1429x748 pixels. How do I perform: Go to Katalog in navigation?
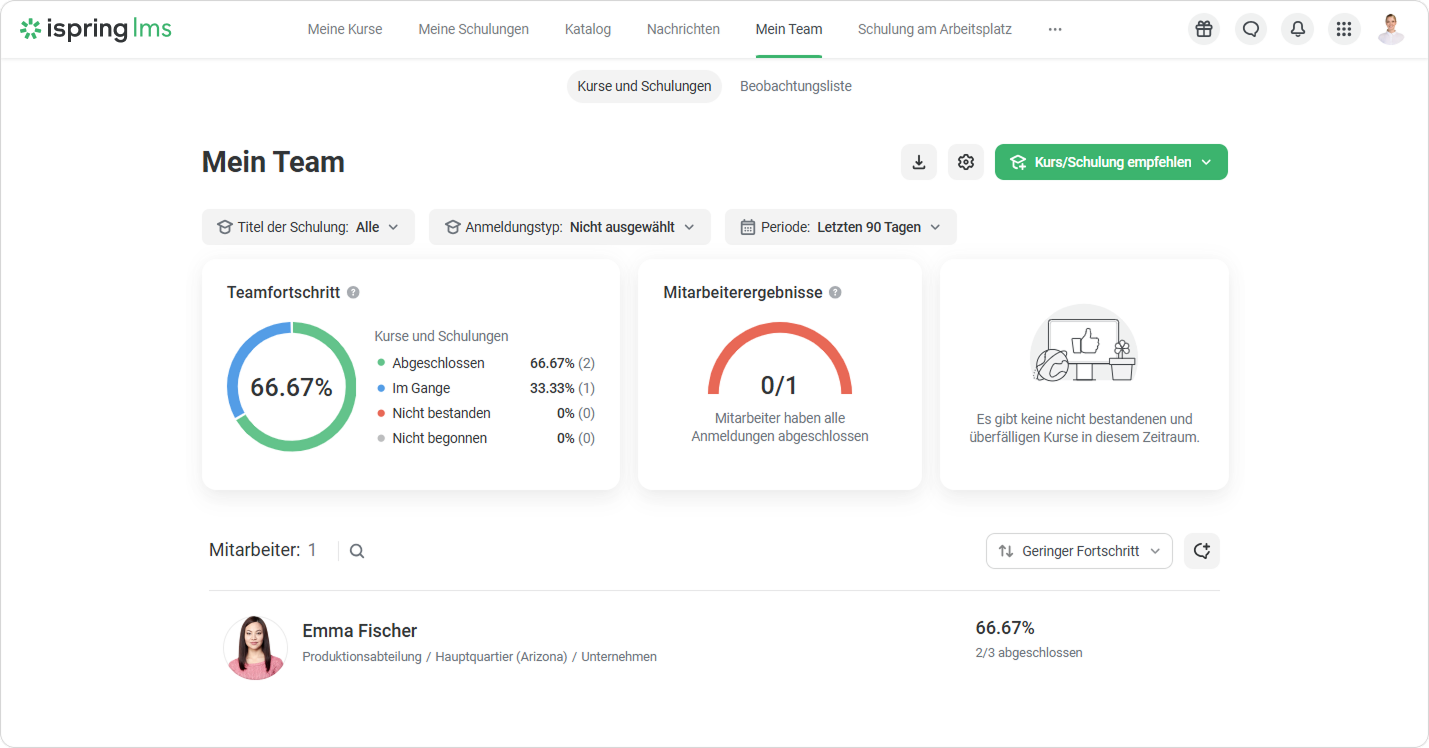coord(587,29)
